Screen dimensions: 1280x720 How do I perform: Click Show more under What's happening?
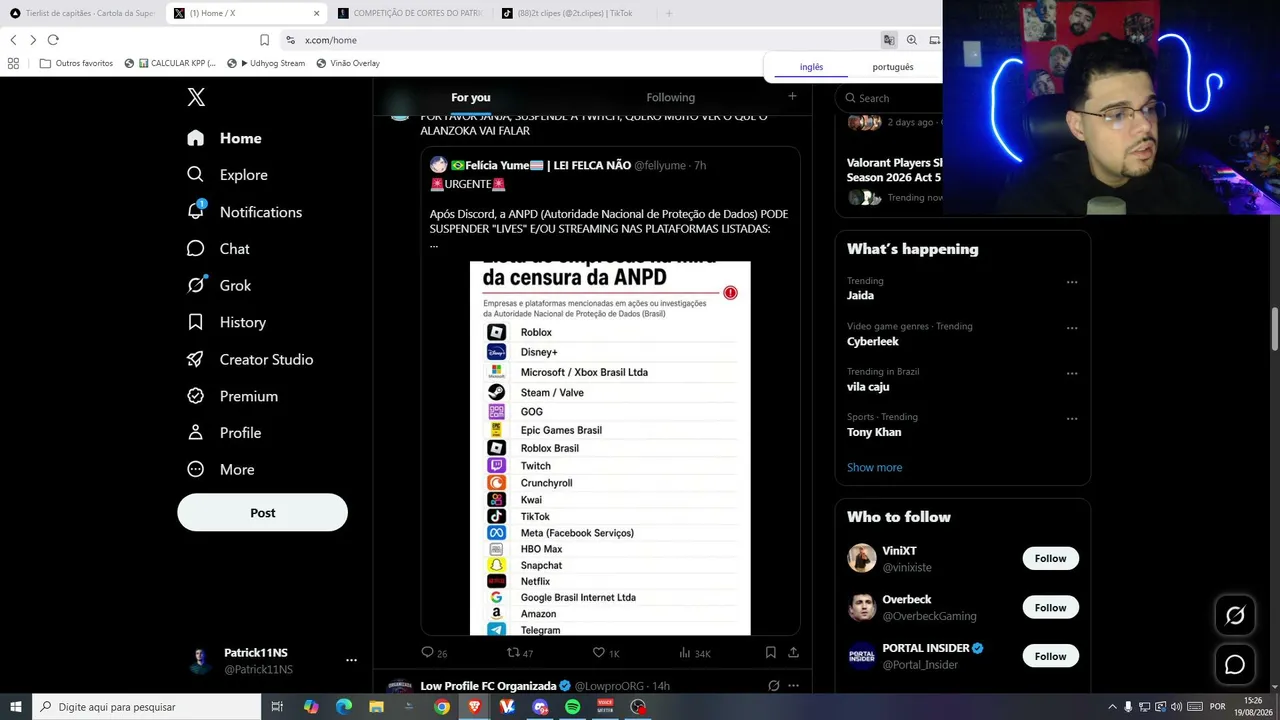[x=874, y=467]
